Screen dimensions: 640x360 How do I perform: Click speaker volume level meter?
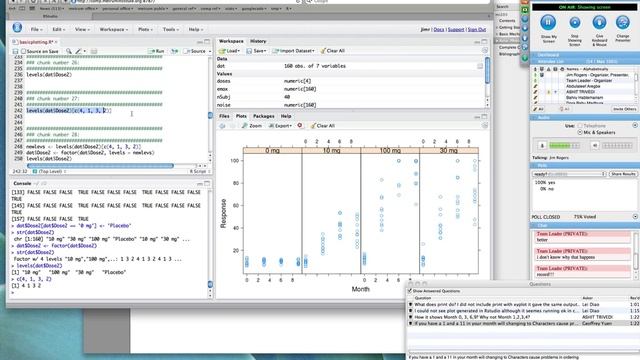pos(618,146)
